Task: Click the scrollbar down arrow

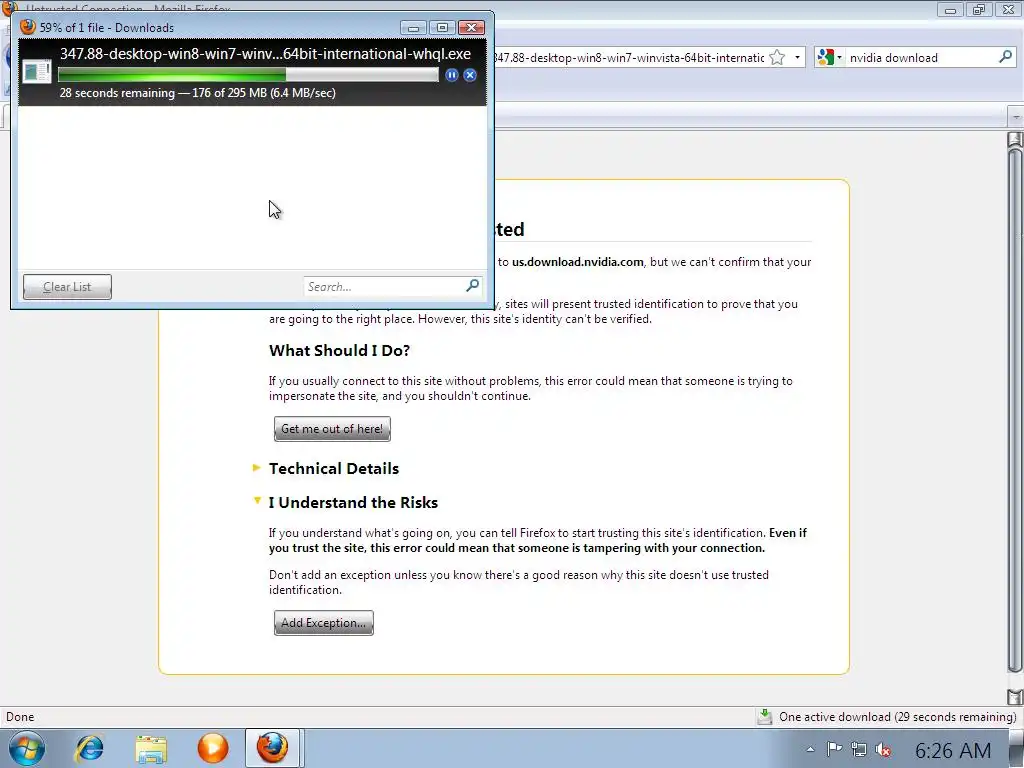Action: pyautogui.click(x=1015, y=697)
